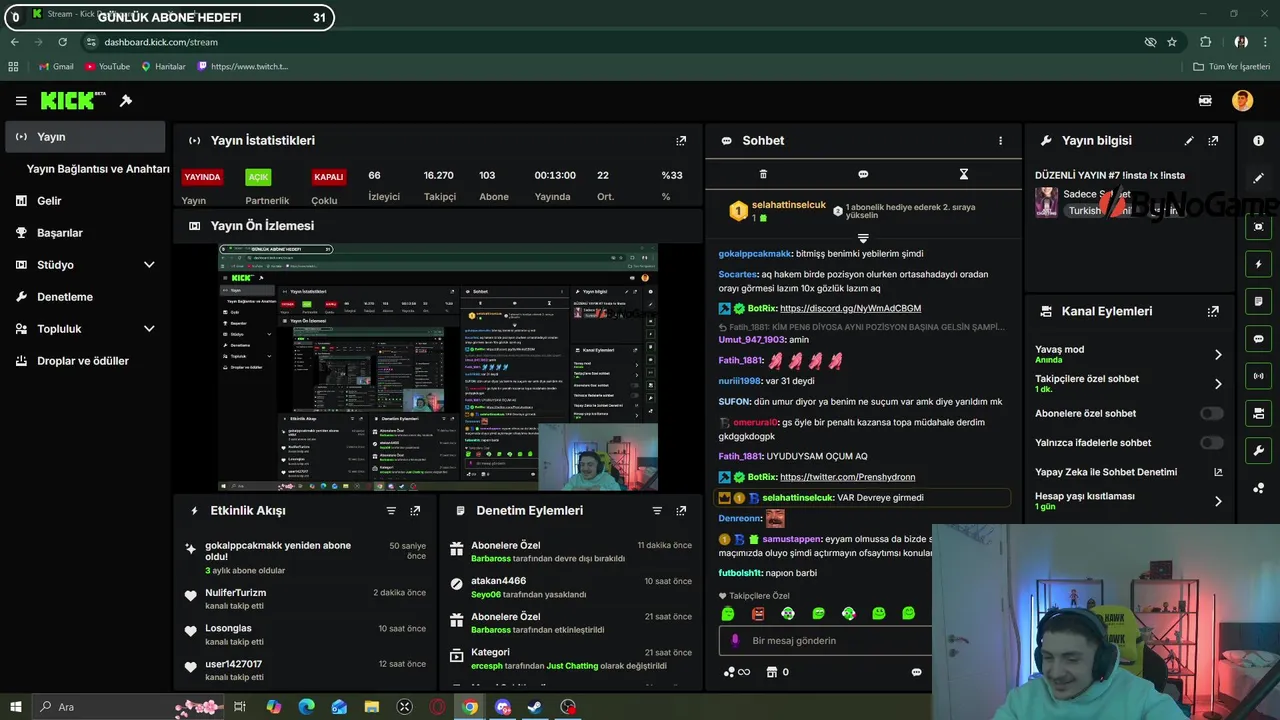1280x720 pixels.
Task: Collapse the pinned leaderboard arrow in chat
Action: (x=863, y=239)
